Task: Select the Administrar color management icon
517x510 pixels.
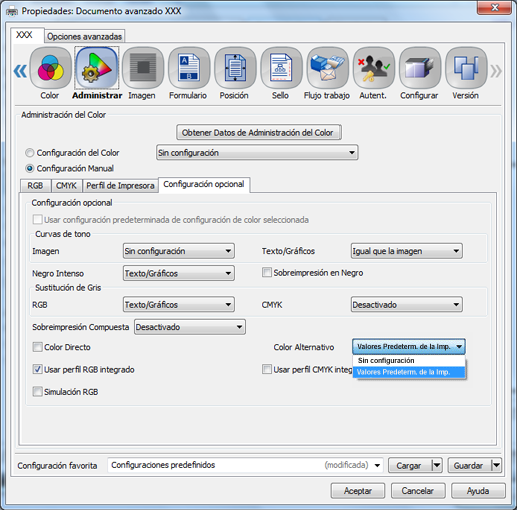Action: click(97, 68)
